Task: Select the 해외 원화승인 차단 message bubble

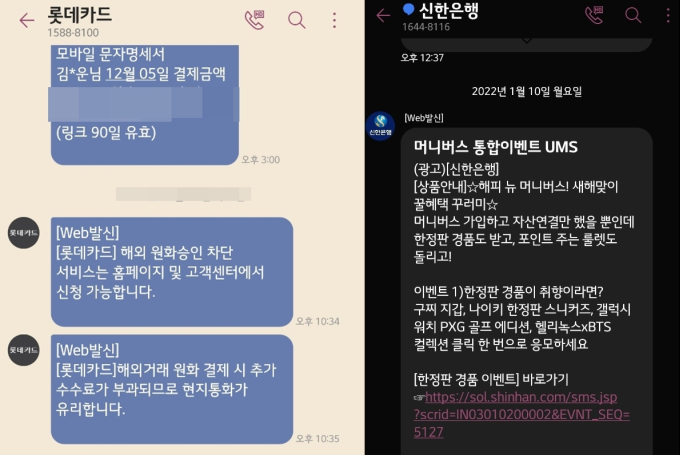Action: (x=172, y=272)
